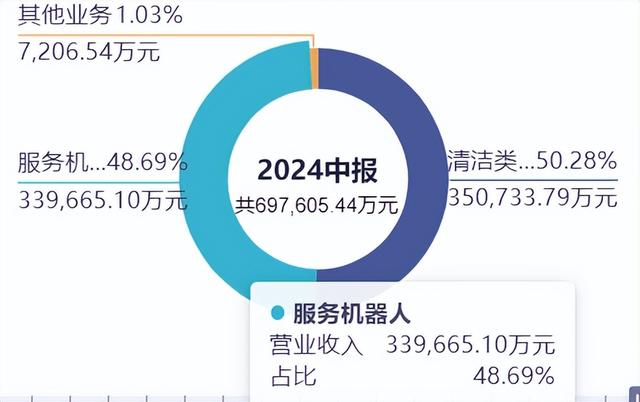Click 占比 row in the tooltip
The height and width of the screenshot is (402, 640).
coord(412,376)
